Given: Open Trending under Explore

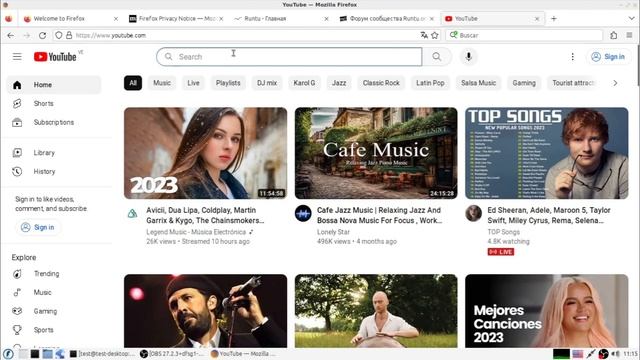Looking at the screenshot, I should pos(54,274).
